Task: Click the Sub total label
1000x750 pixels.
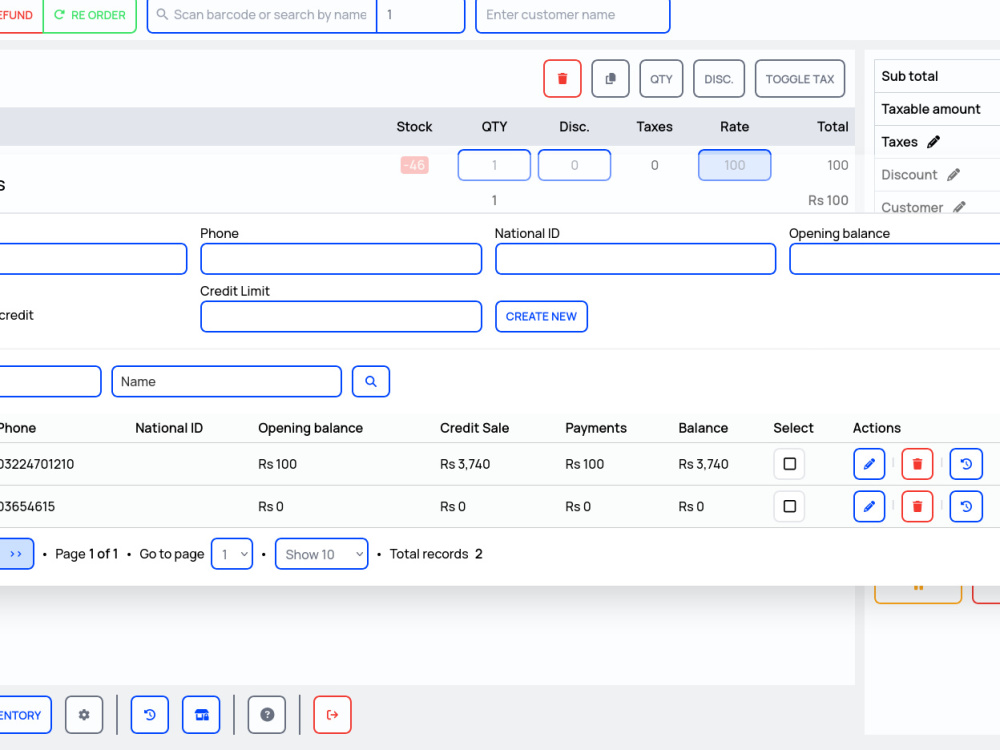Action: (909, 76)
